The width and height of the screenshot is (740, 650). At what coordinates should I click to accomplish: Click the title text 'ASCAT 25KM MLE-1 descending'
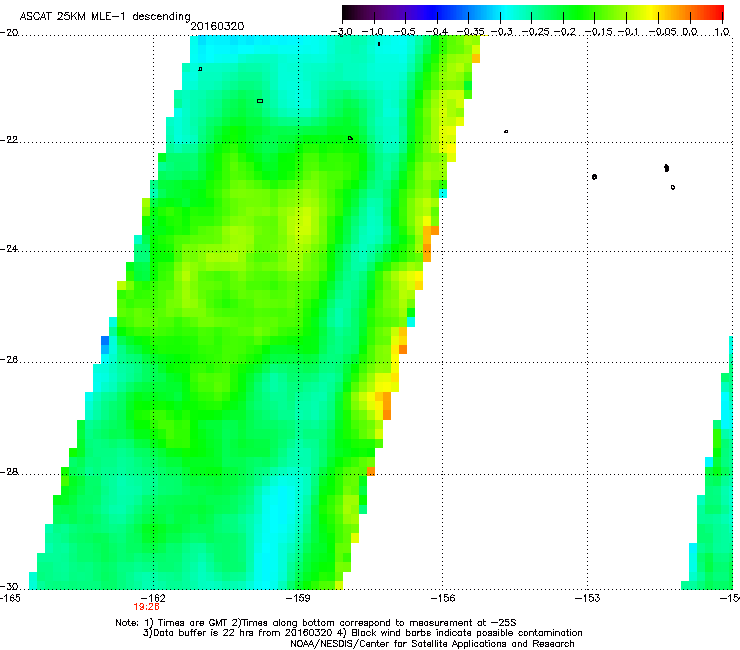[x=105, y=16]
